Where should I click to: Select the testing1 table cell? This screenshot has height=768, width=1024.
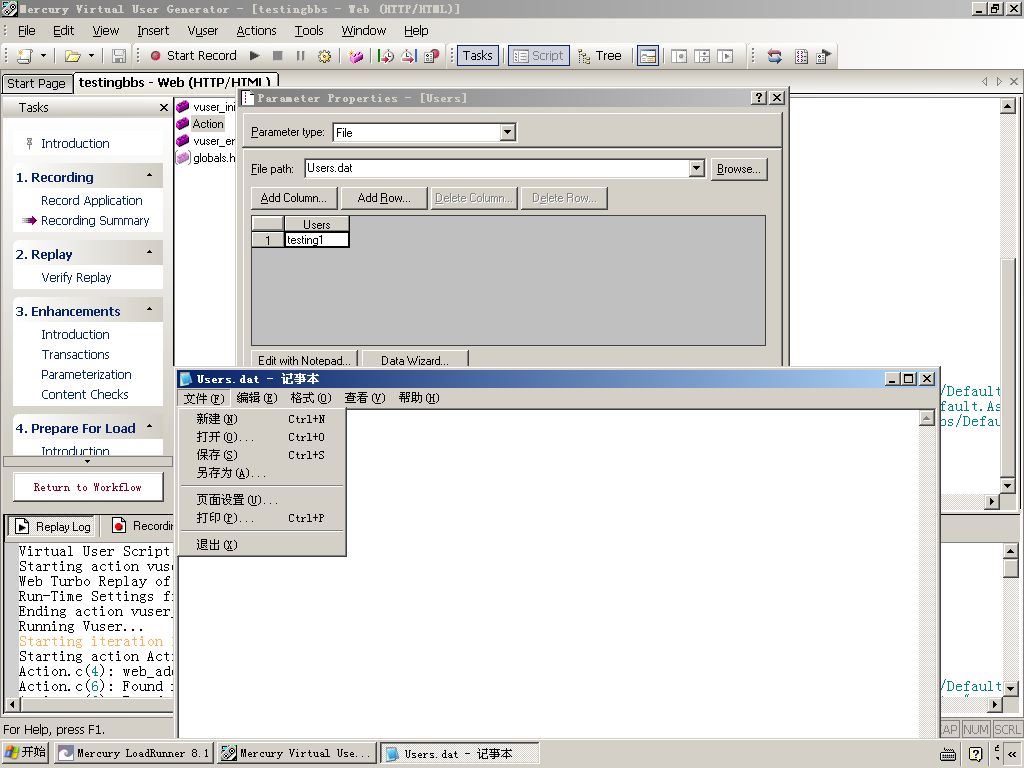tap(317, 240)
